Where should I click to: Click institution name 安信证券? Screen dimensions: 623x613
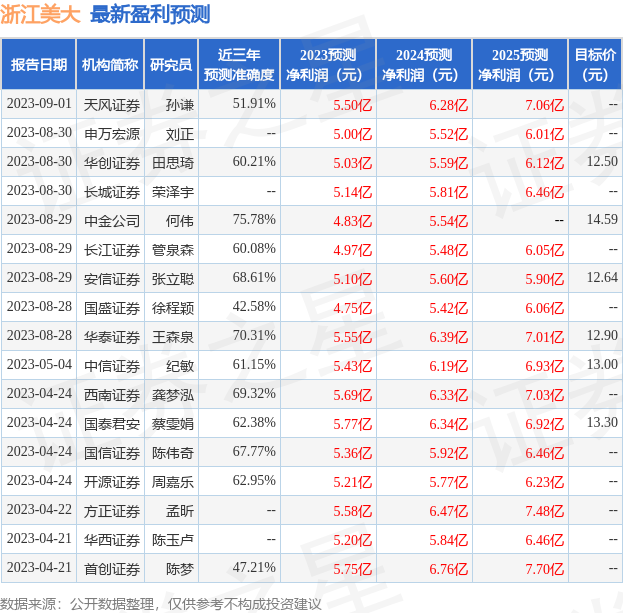click(112, 279)
